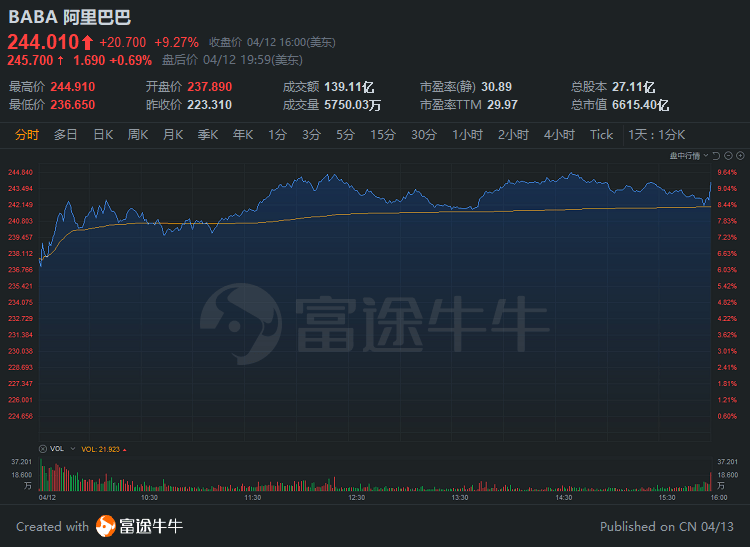Click the 市盈率TTM value 29.97
This screenshot has width=750, height=547.
(x=502, y=105)
